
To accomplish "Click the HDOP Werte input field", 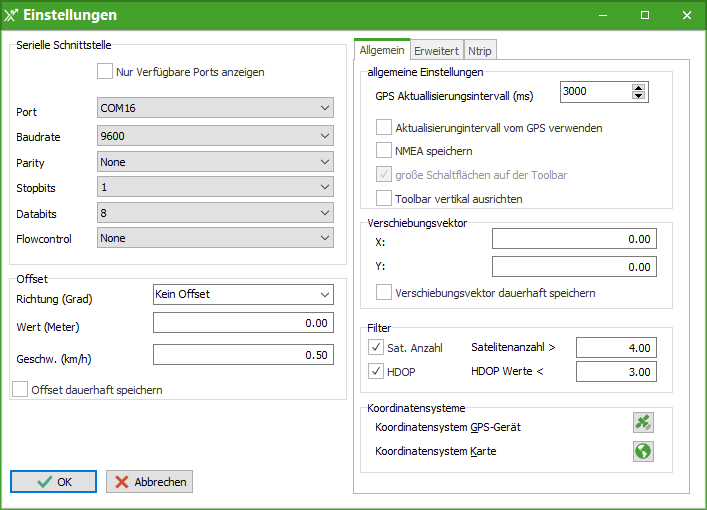I will 616,372.
